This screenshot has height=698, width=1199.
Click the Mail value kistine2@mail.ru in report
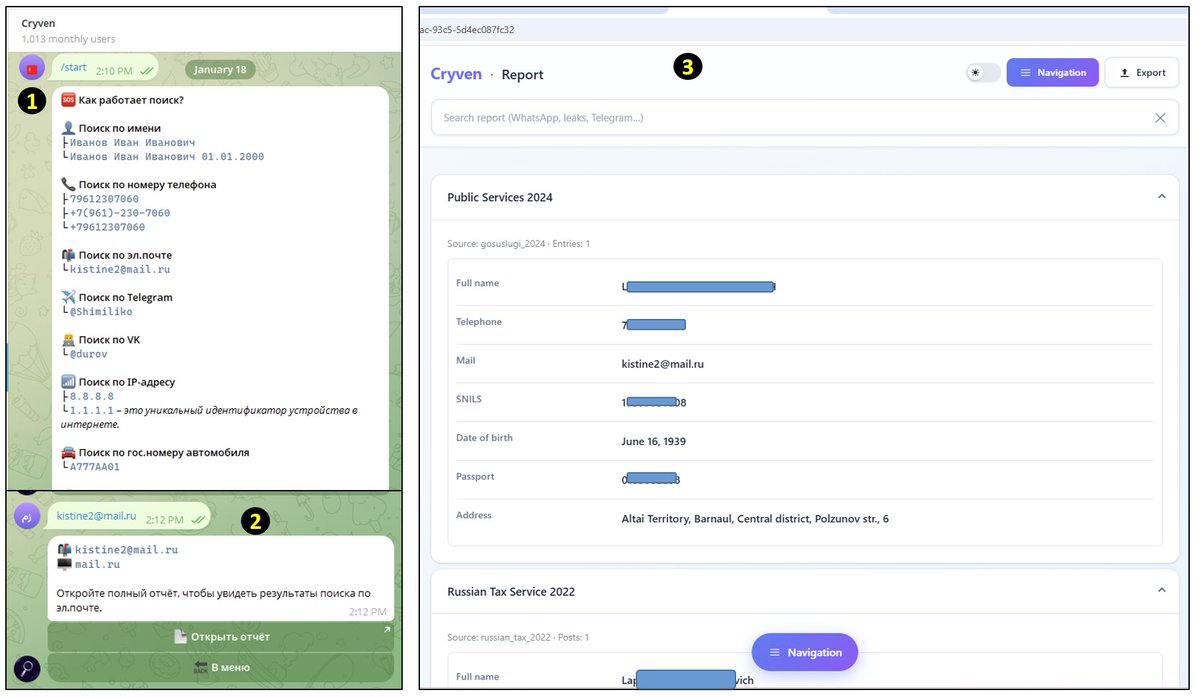tap(662, 364)
